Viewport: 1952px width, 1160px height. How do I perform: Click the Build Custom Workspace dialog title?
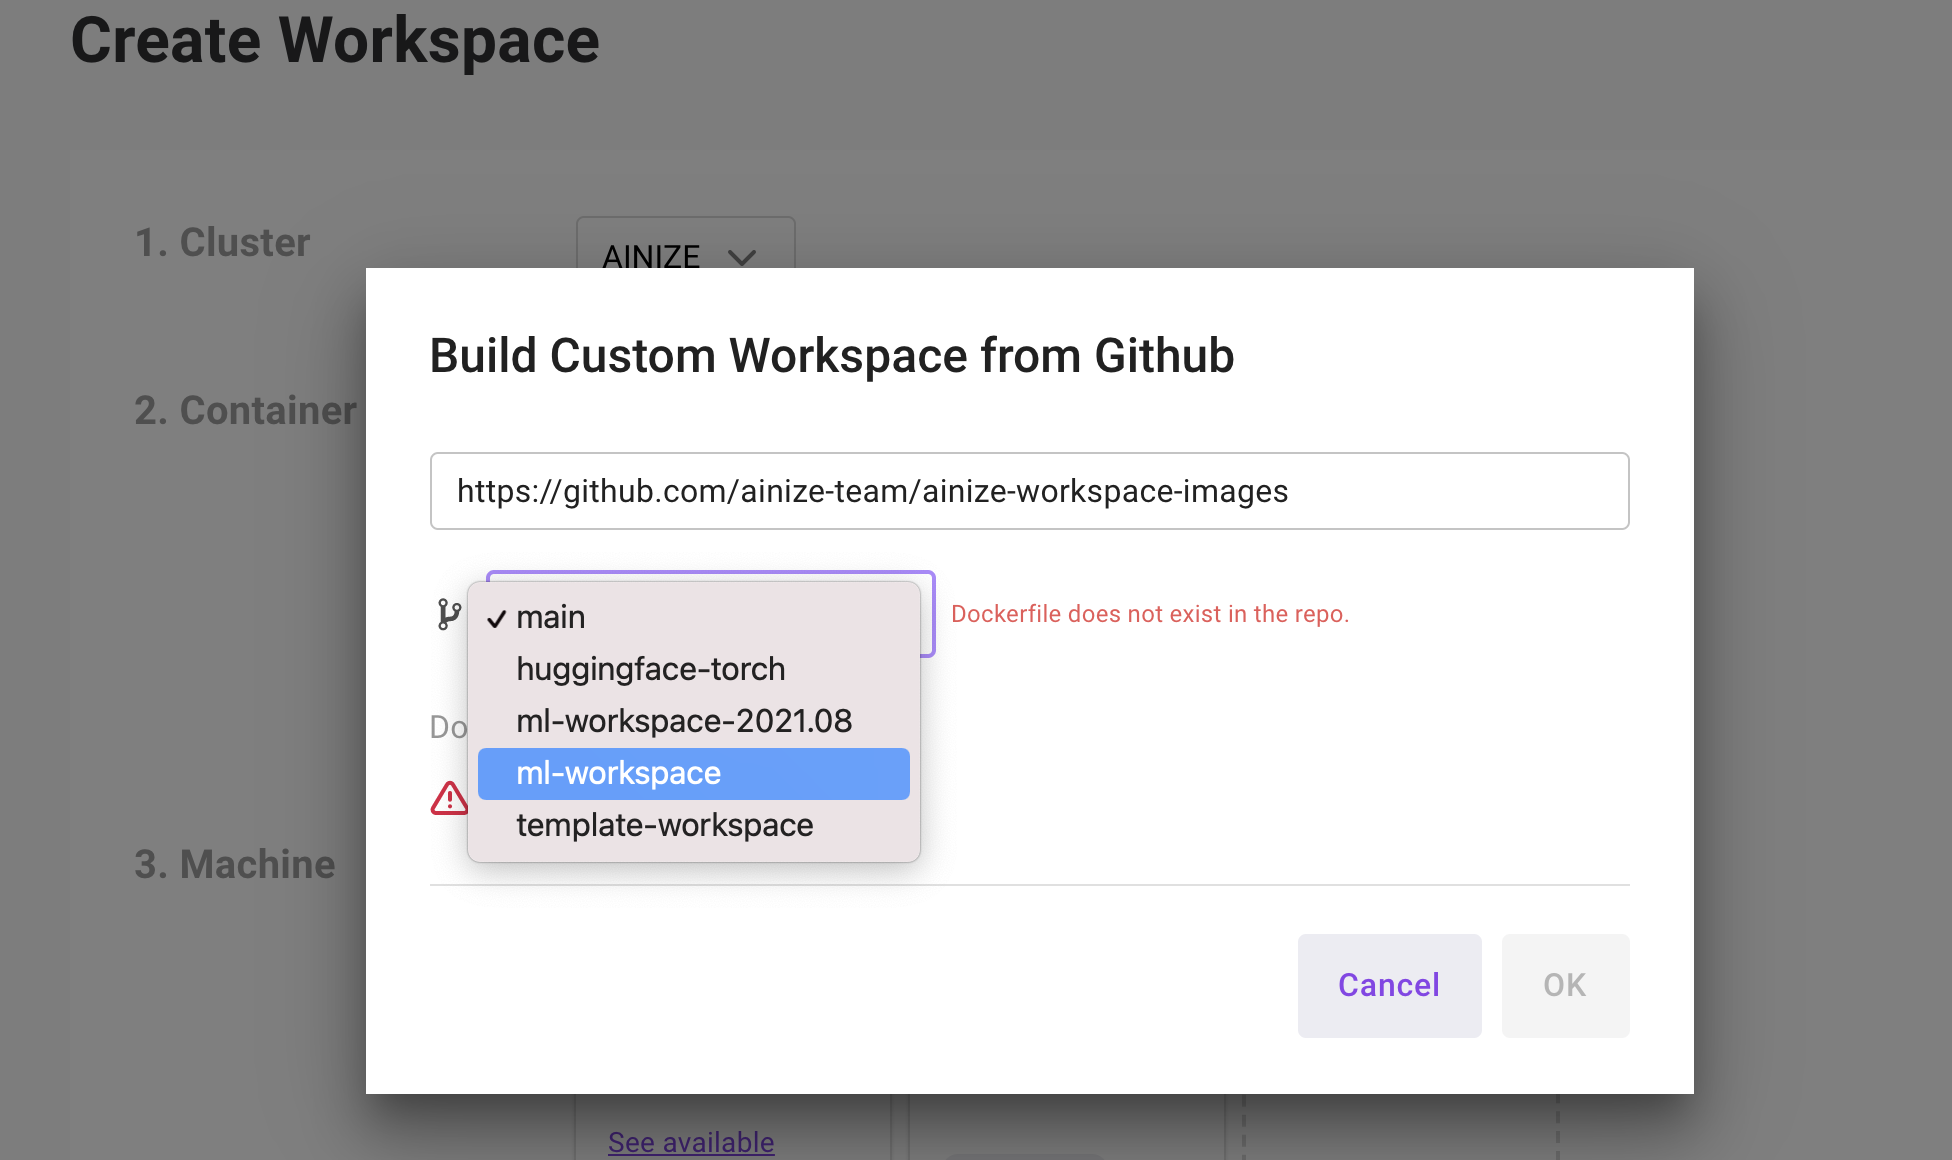(831, 356)
